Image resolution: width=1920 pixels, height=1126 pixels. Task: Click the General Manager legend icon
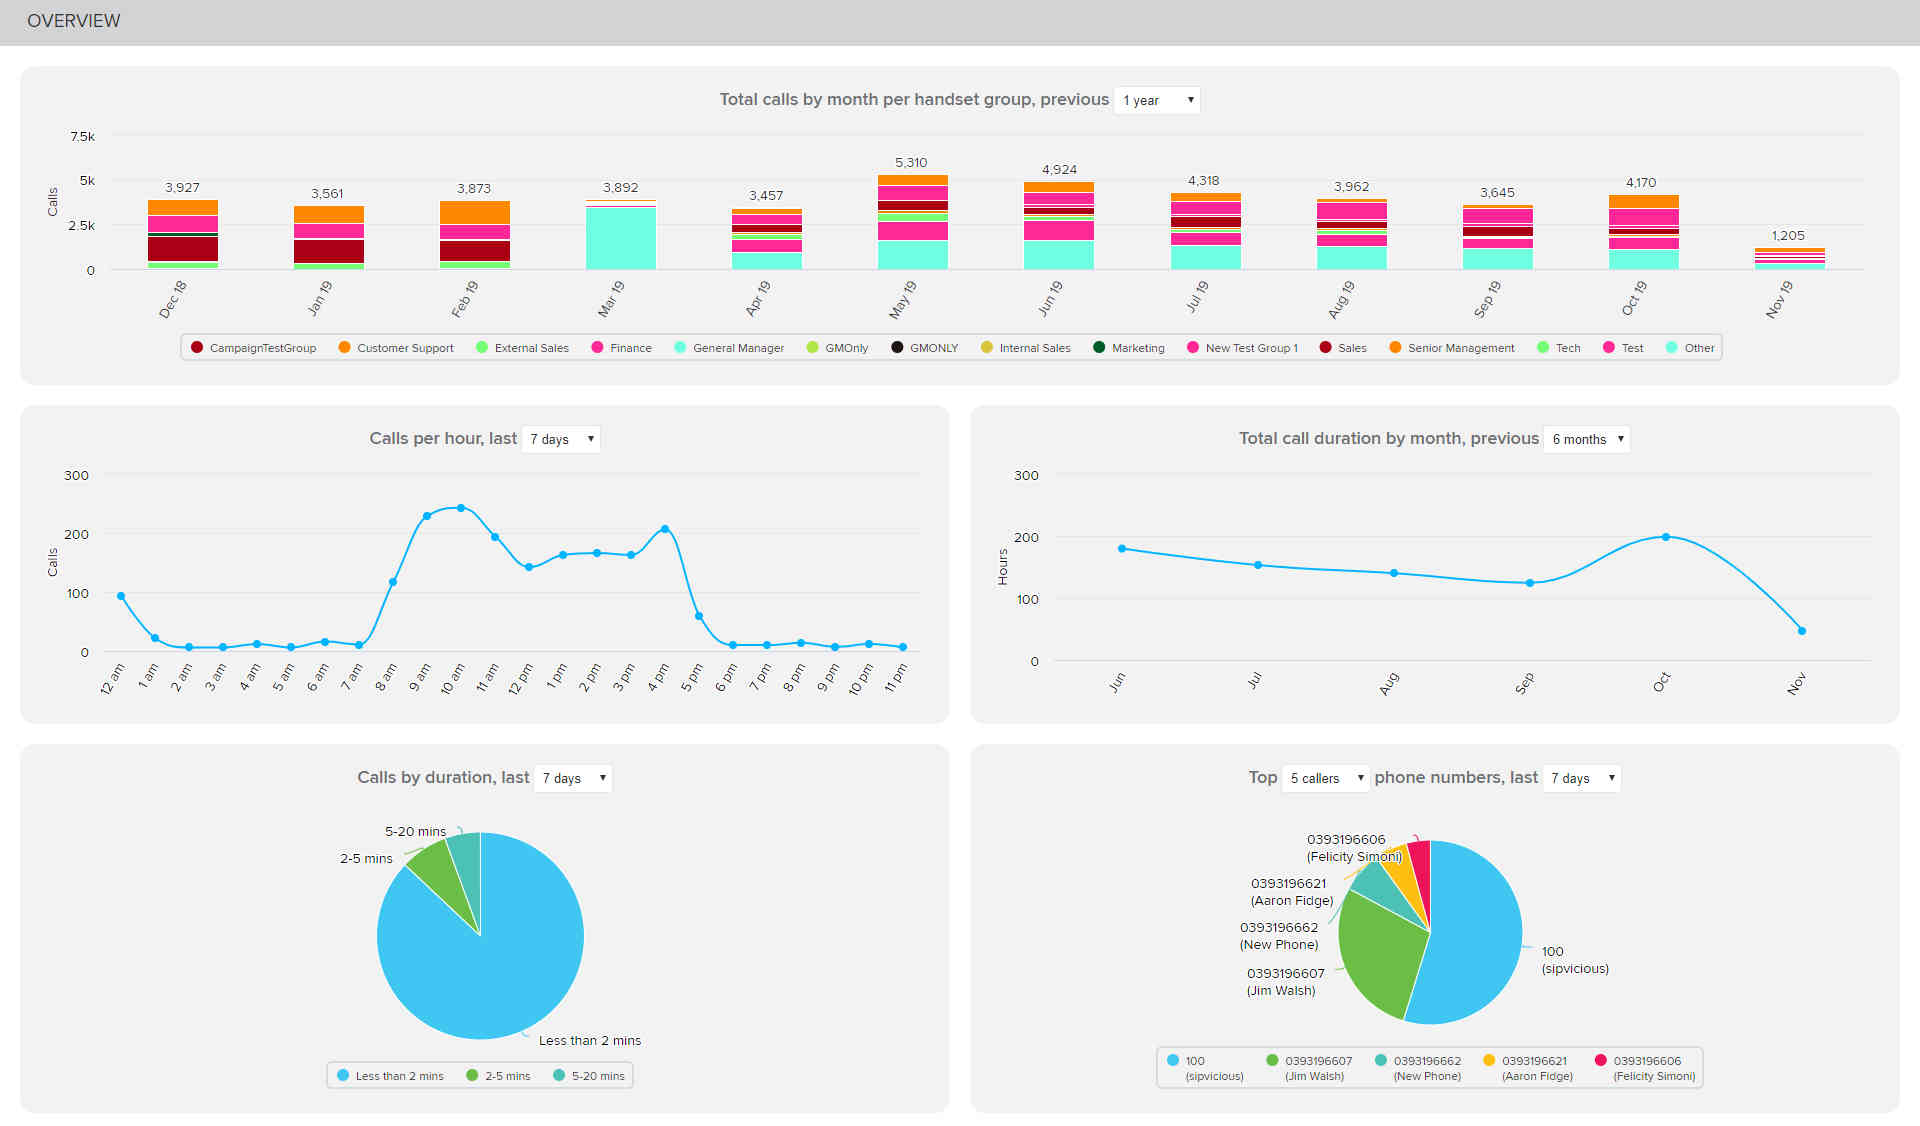click(675, 349)
